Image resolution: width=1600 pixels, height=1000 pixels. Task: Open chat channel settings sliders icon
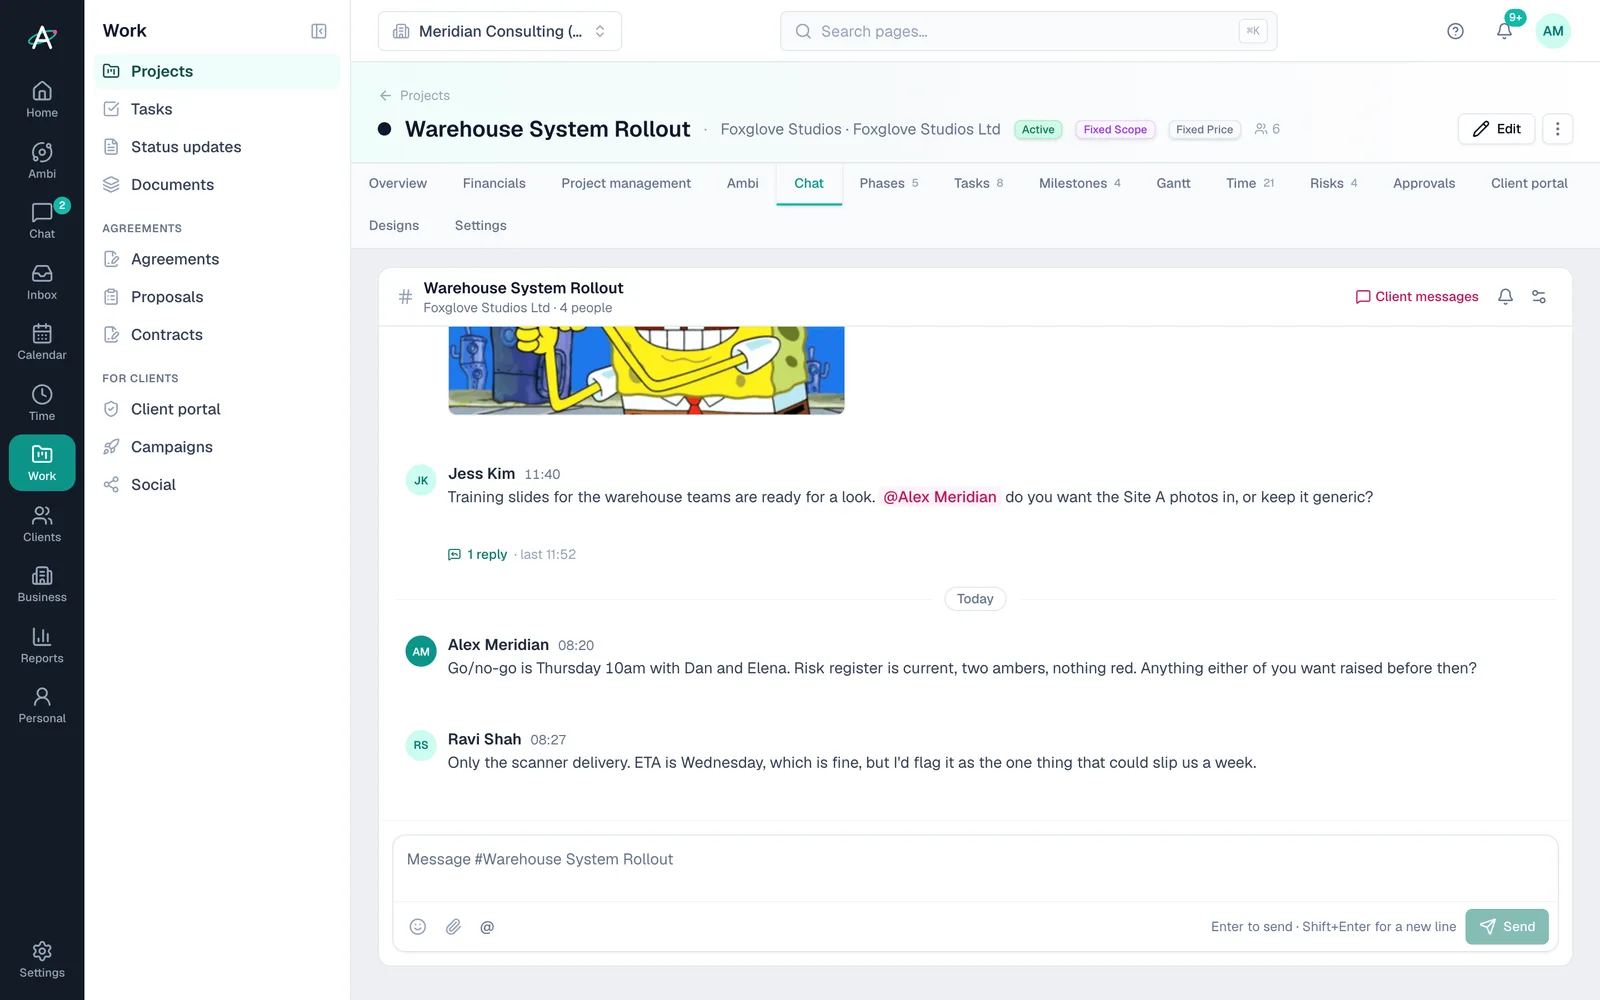click(x=1539, y=297)
